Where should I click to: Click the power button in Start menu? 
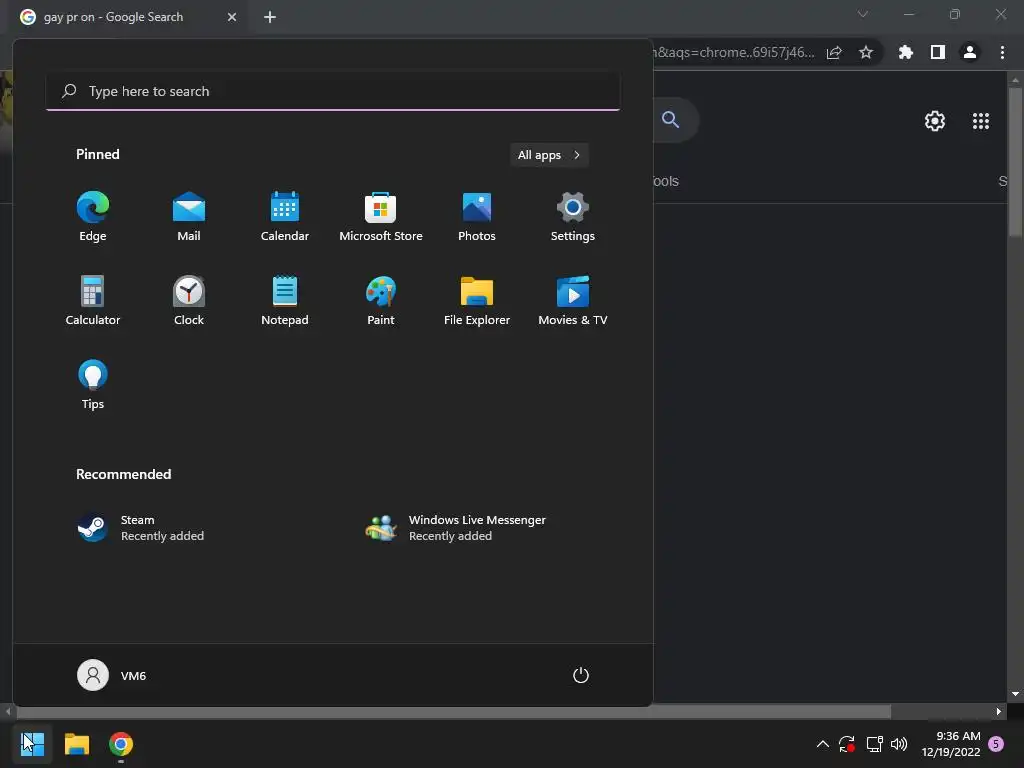(x=581, y=675)
